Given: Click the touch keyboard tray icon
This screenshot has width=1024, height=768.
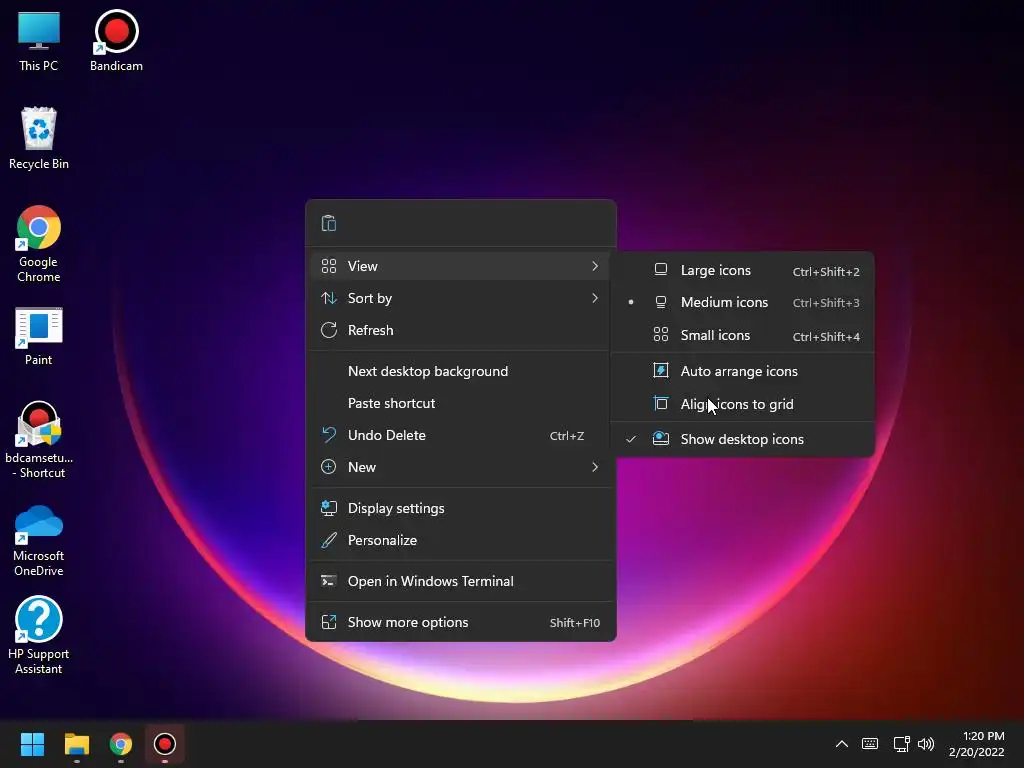Looking at the screenshot, I should [870, 744].
